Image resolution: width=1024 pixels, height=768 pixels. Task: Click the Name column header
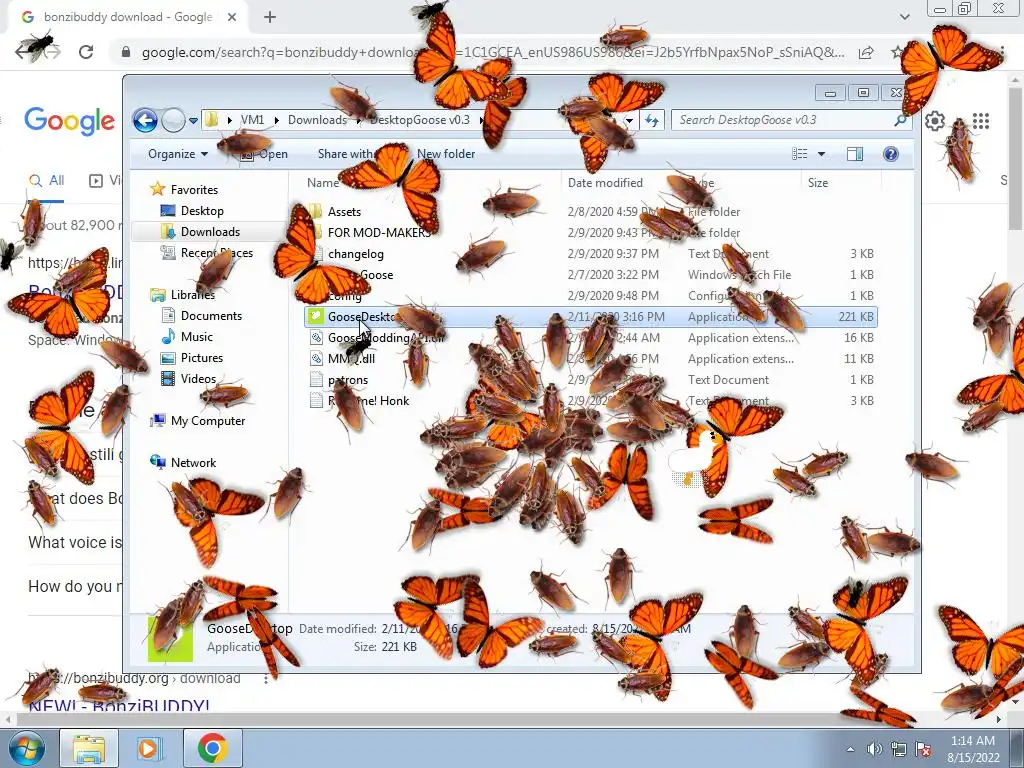323,183
